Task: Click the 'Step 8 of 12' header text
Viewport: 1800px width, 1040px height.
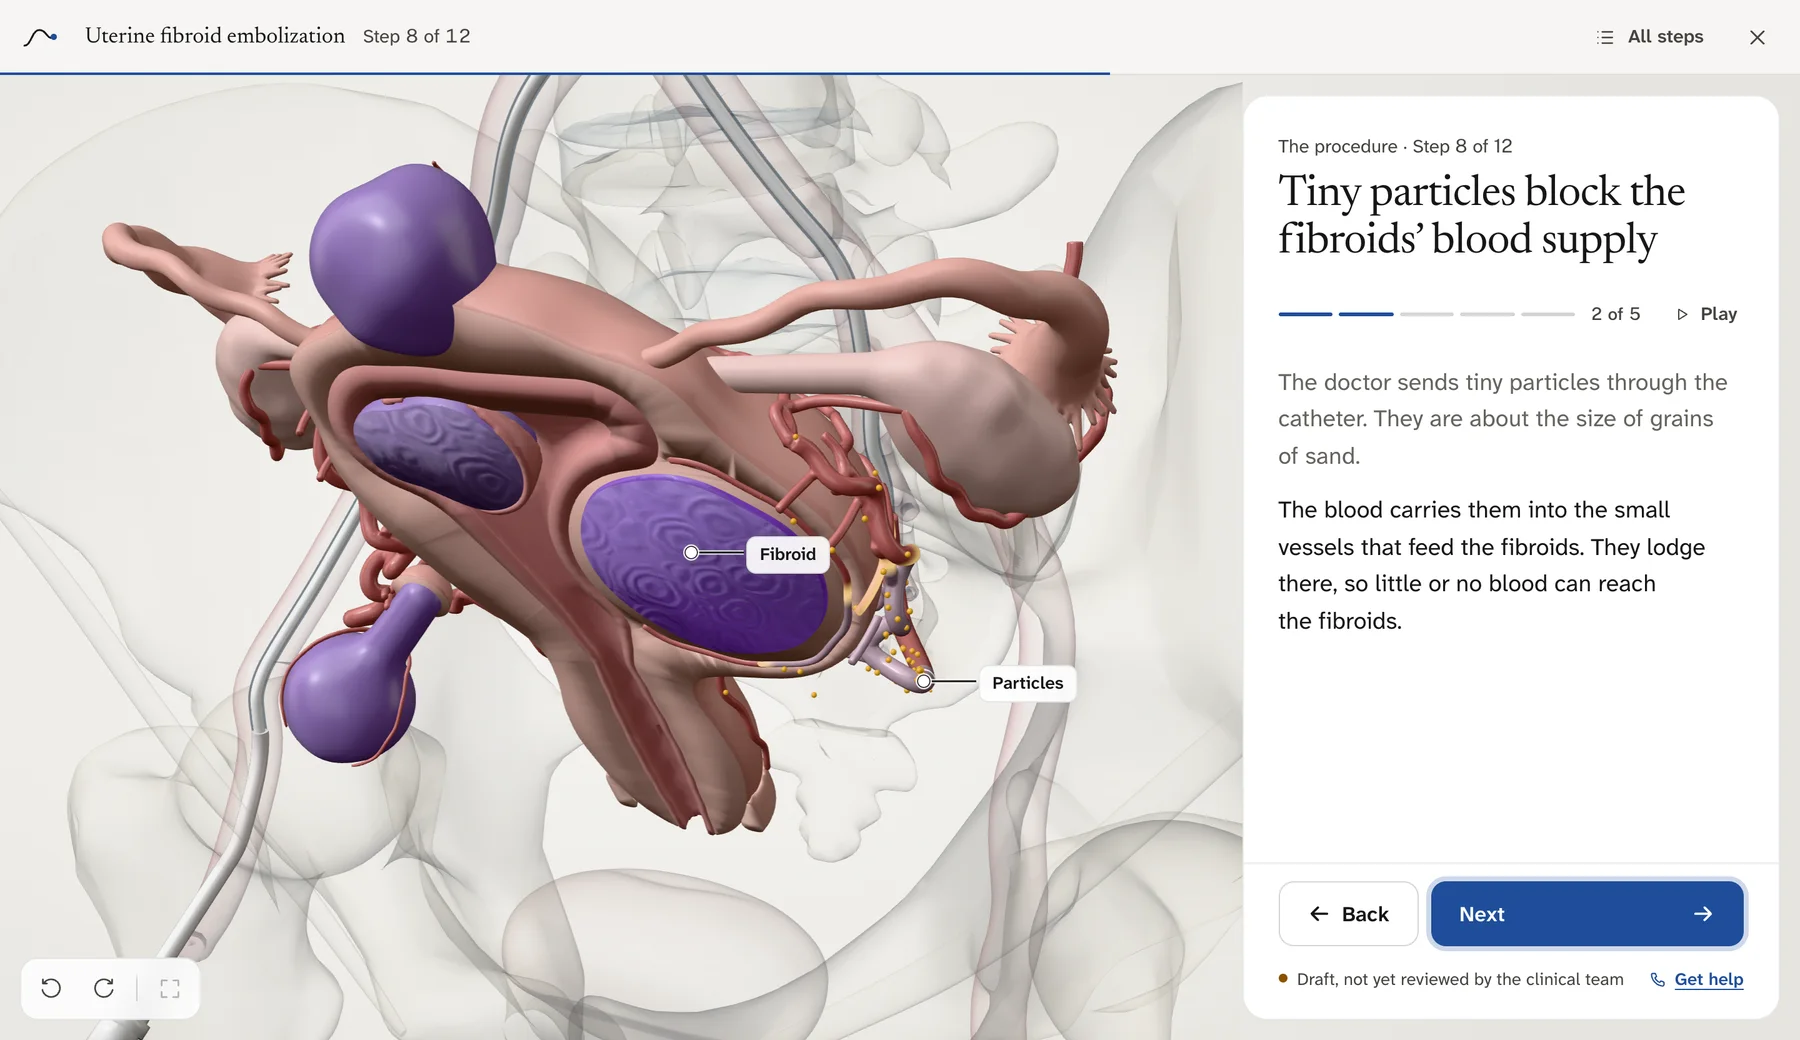Action: click(x=416, y=37)
